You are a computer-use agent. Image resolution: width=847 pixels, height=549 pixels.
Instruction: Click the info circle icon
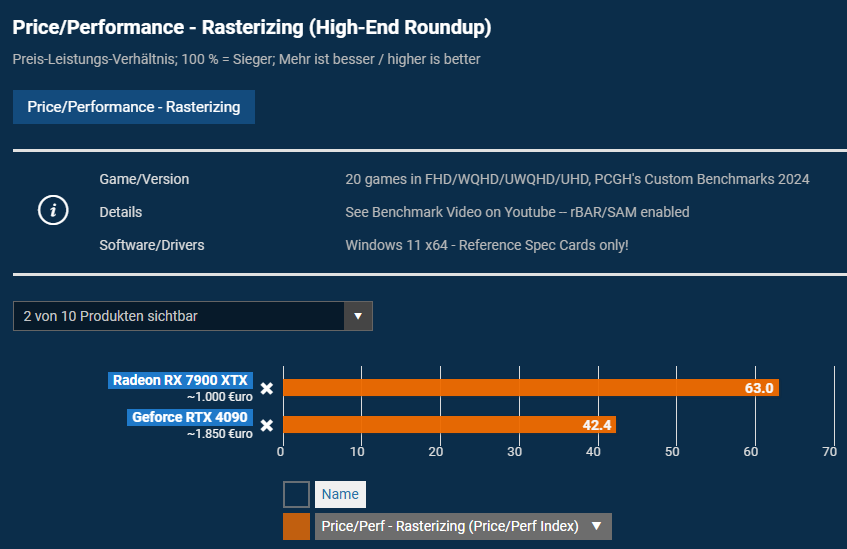tap(53, 210)
